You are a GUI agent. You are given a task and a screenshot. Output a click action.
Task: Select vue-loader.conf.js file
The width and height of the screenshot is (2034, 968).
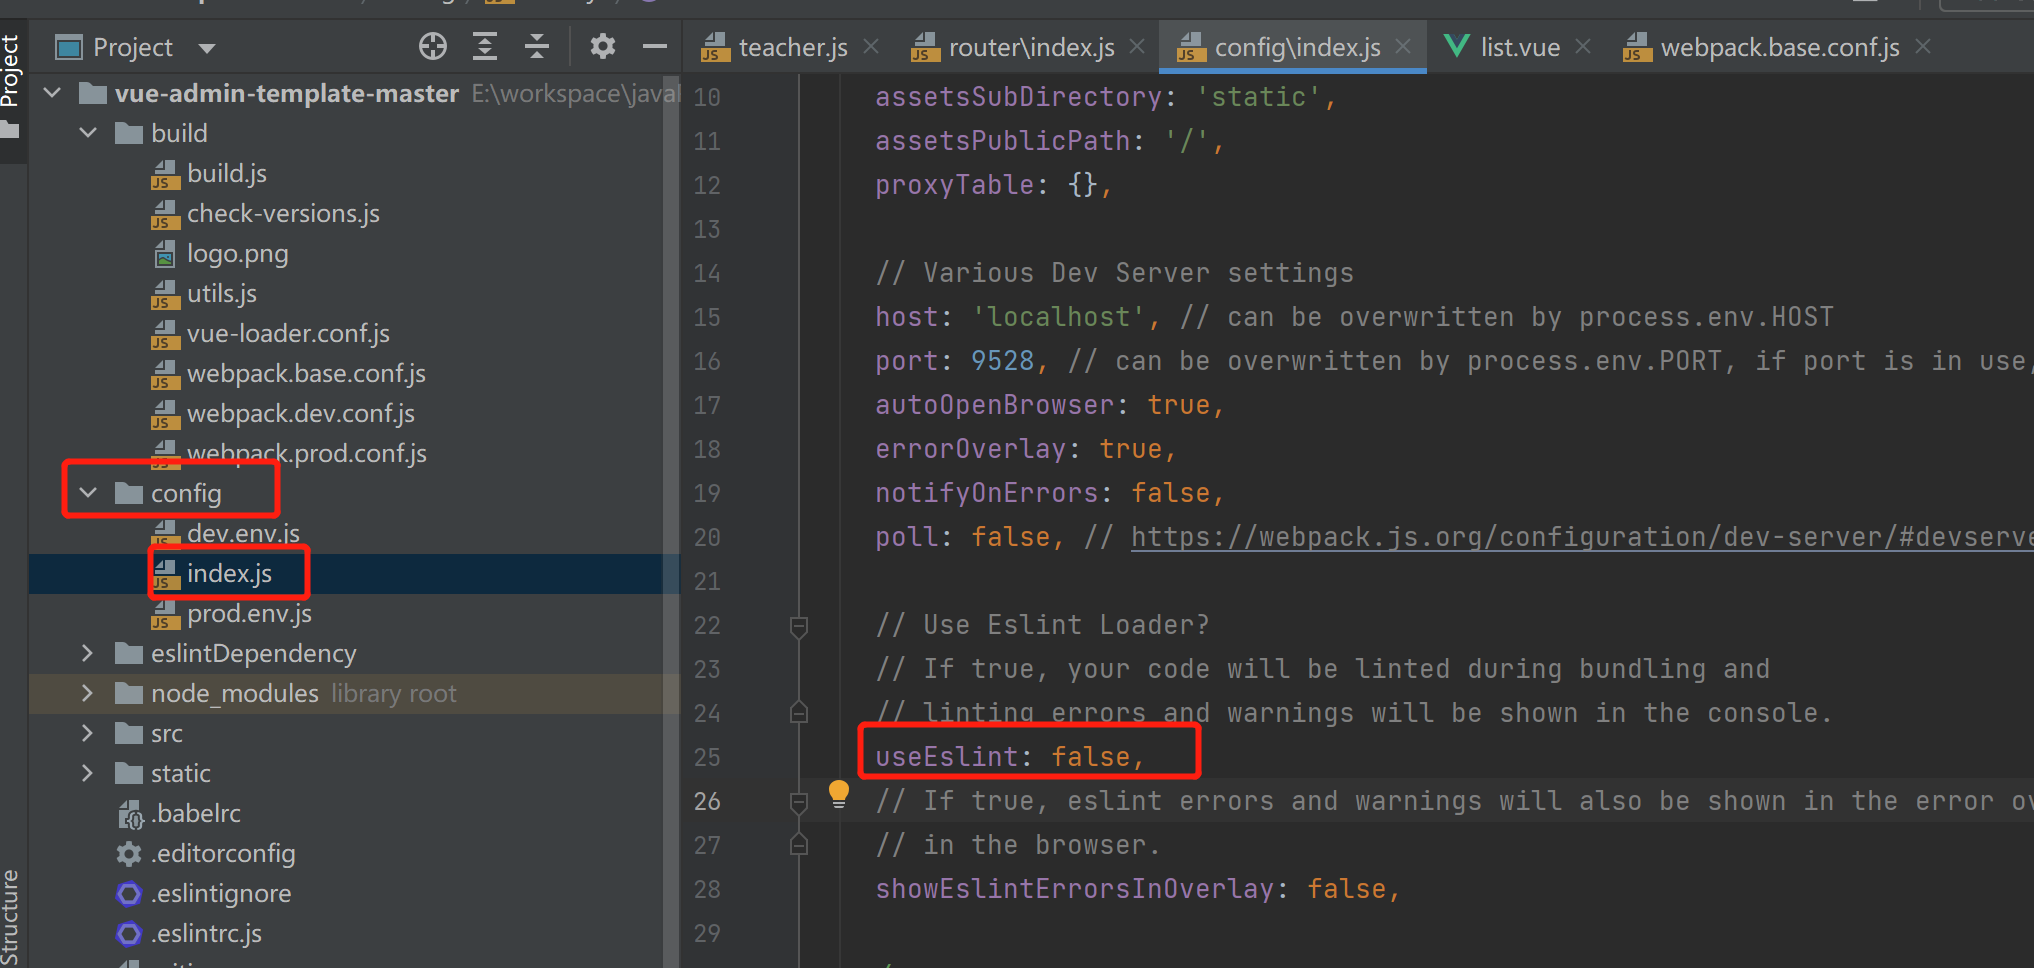point(288,333)
